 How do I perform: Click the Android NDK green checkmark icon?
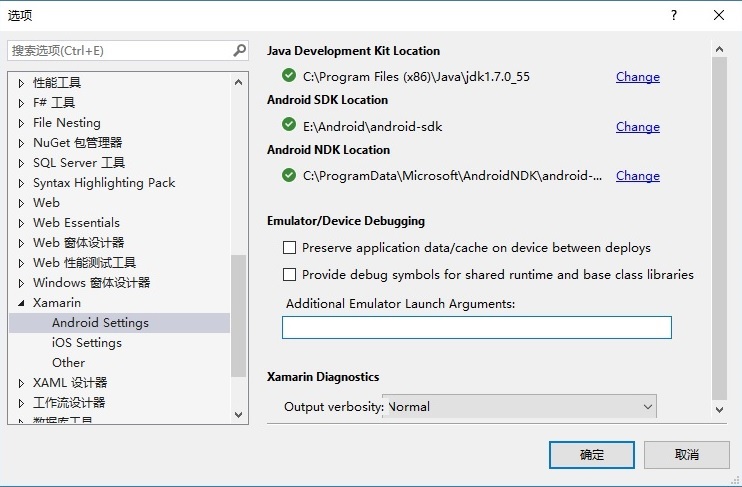[x=289, y=175]
